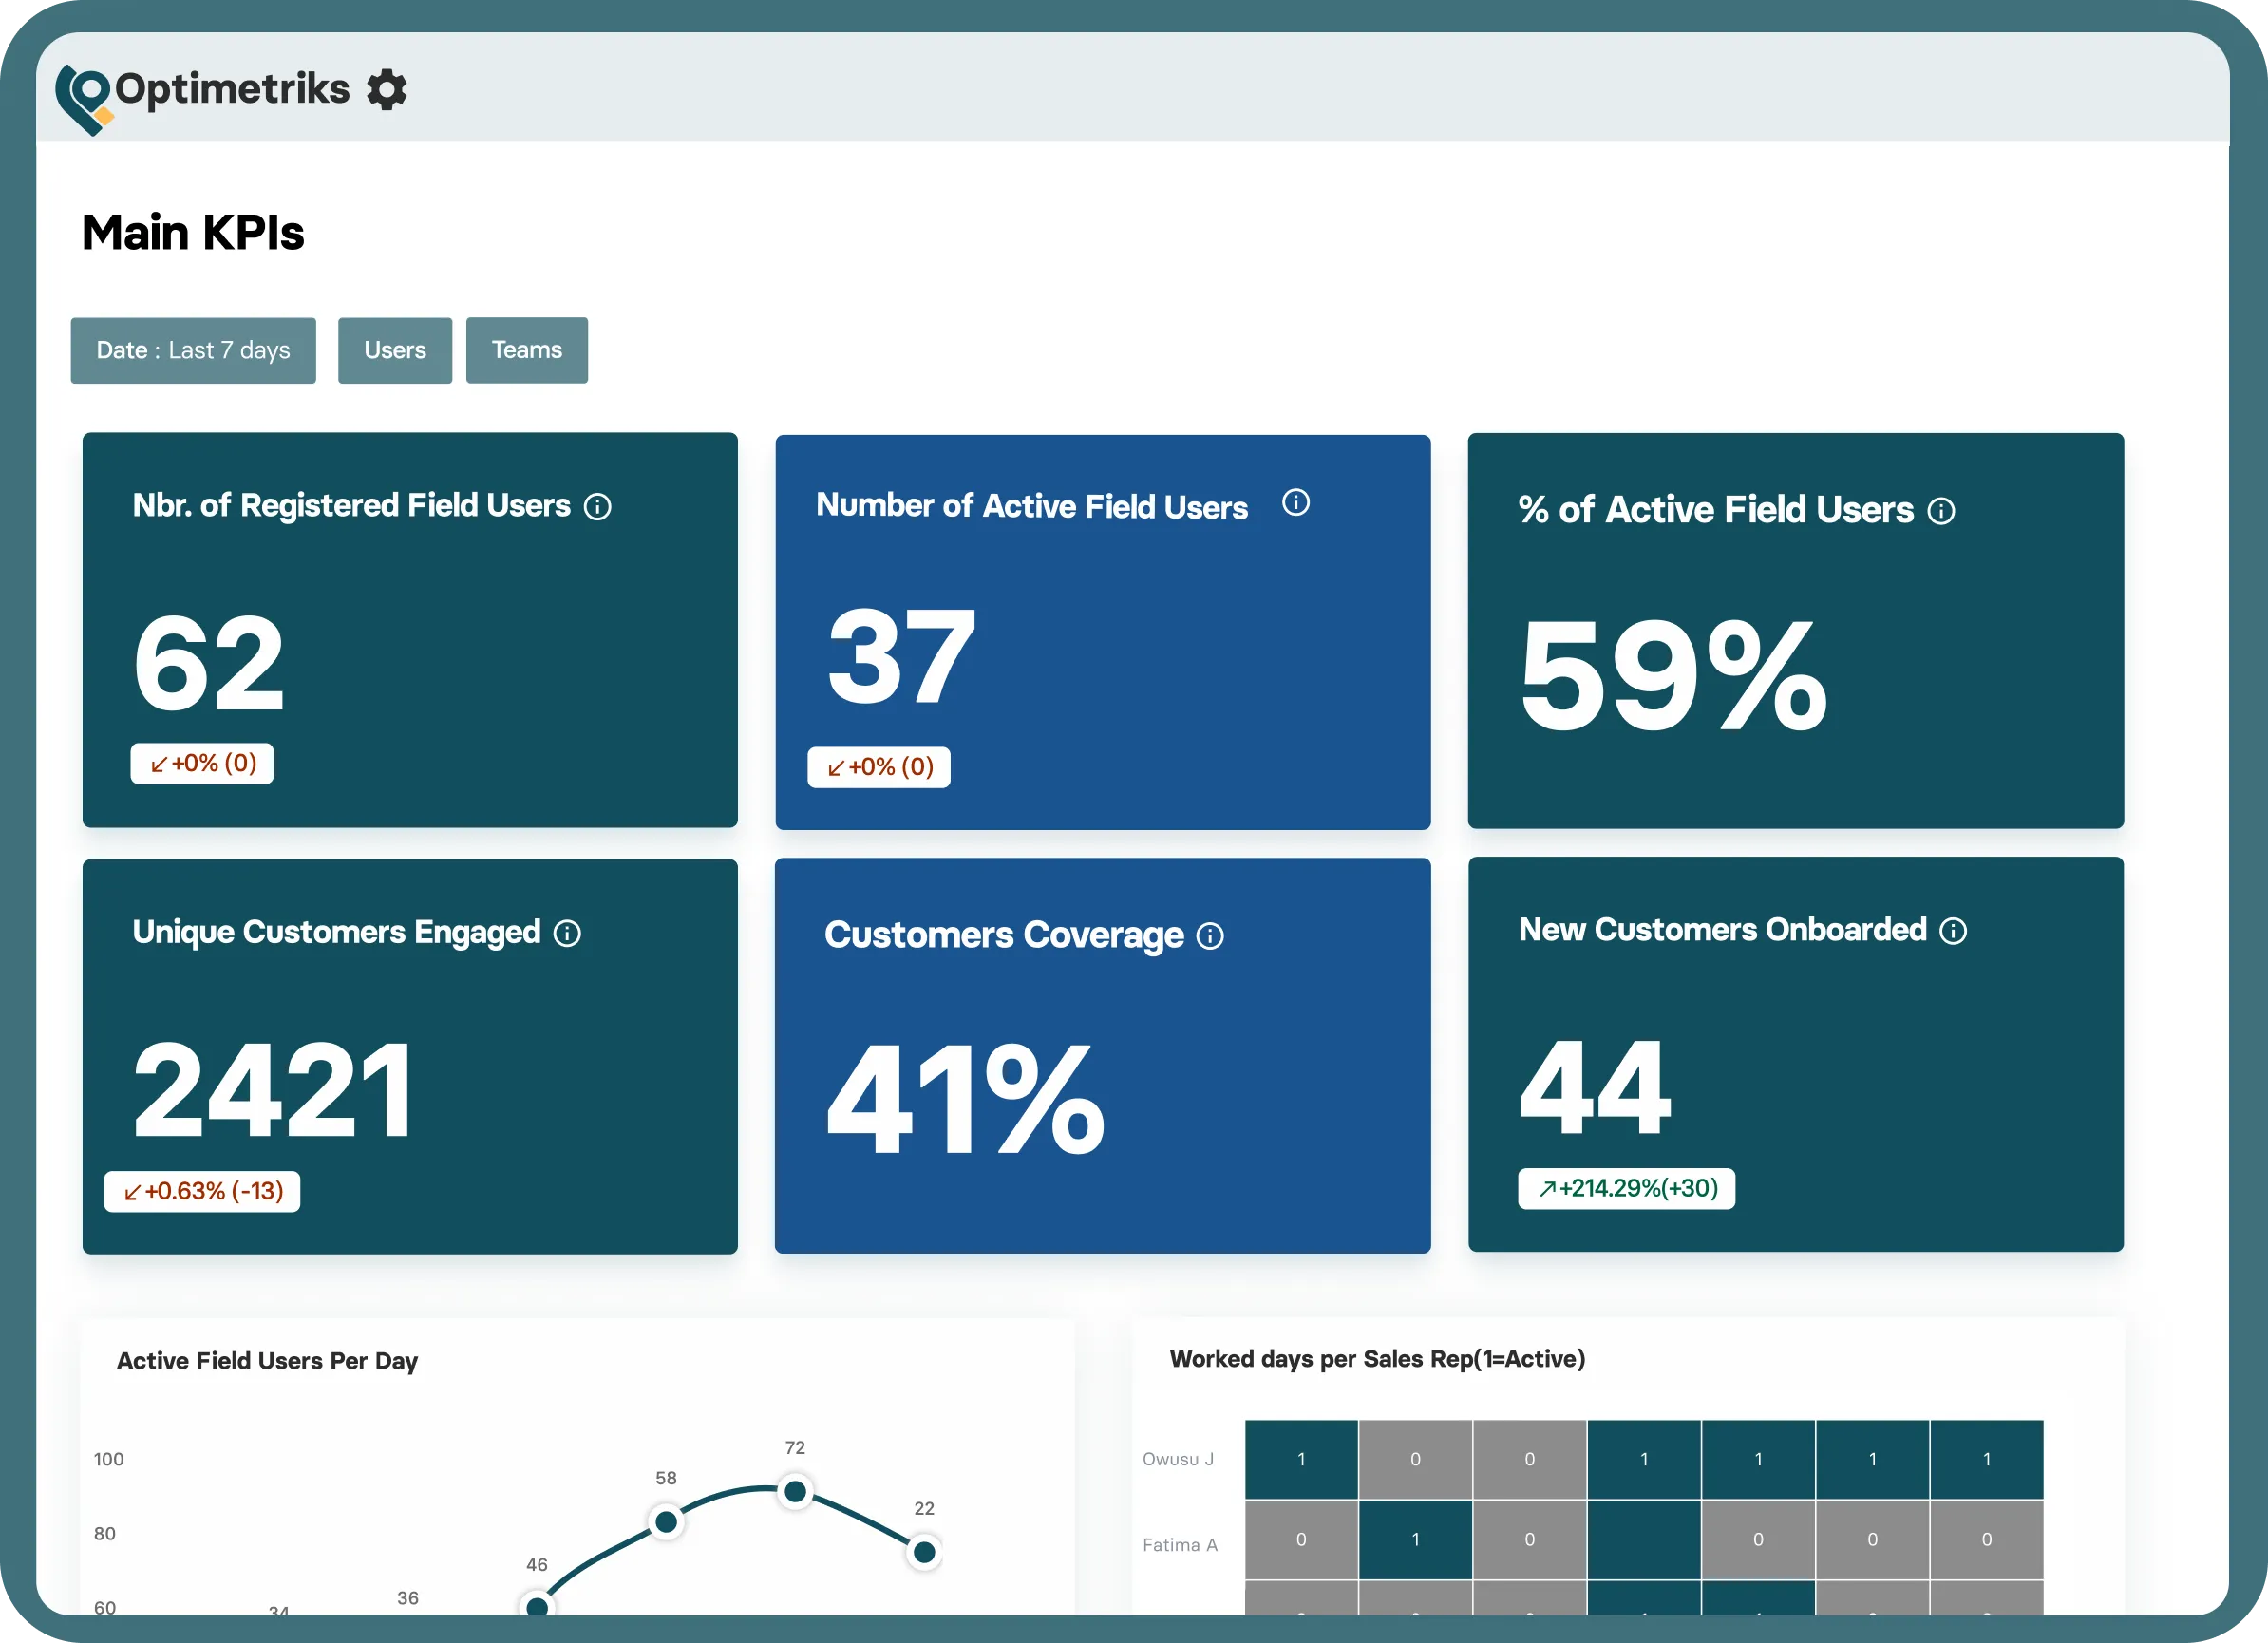
Task: Click the Fatima A row label
Action: (x=1180, y=1545)
